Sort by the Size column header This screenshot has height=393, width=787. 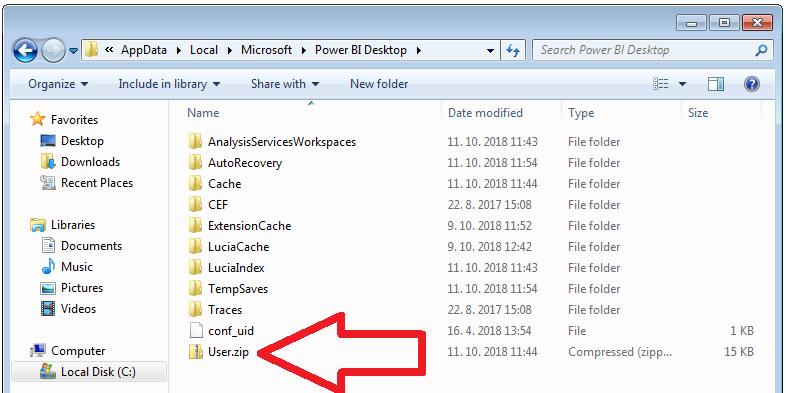(698, 113)
